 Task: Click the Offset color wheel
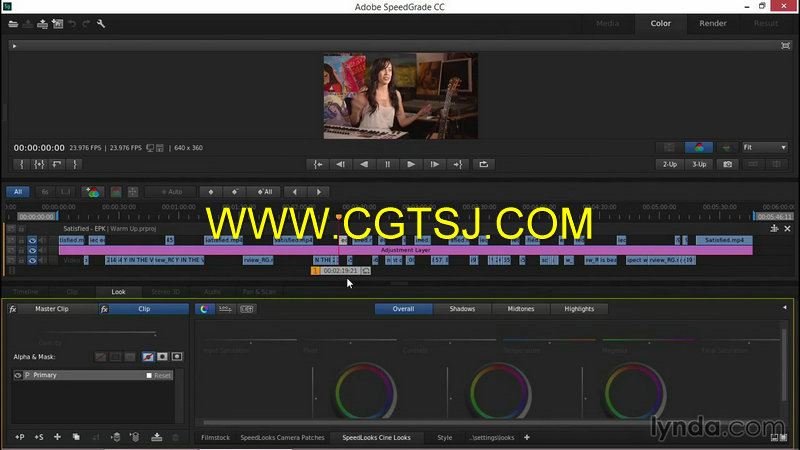364,393
